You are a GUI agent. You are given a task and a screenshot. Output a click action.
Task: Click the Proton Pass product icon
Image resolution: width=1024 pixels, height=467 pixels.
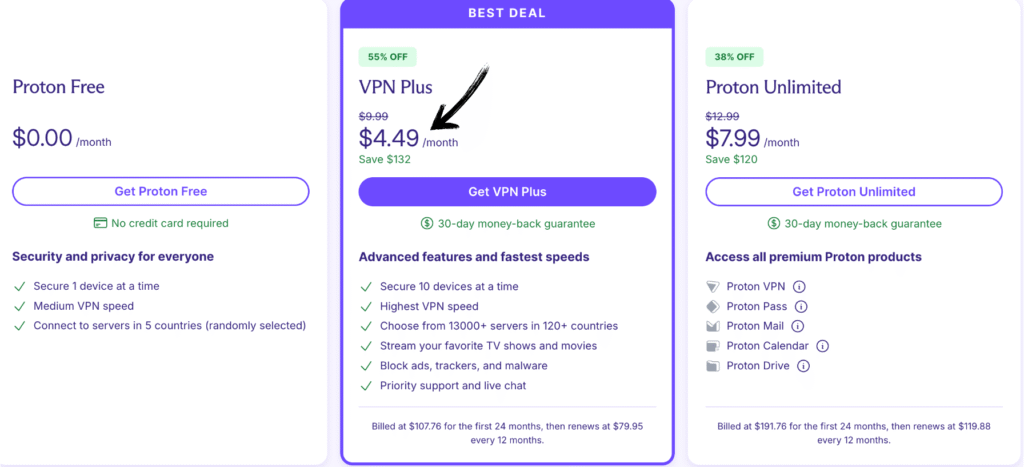713,306
